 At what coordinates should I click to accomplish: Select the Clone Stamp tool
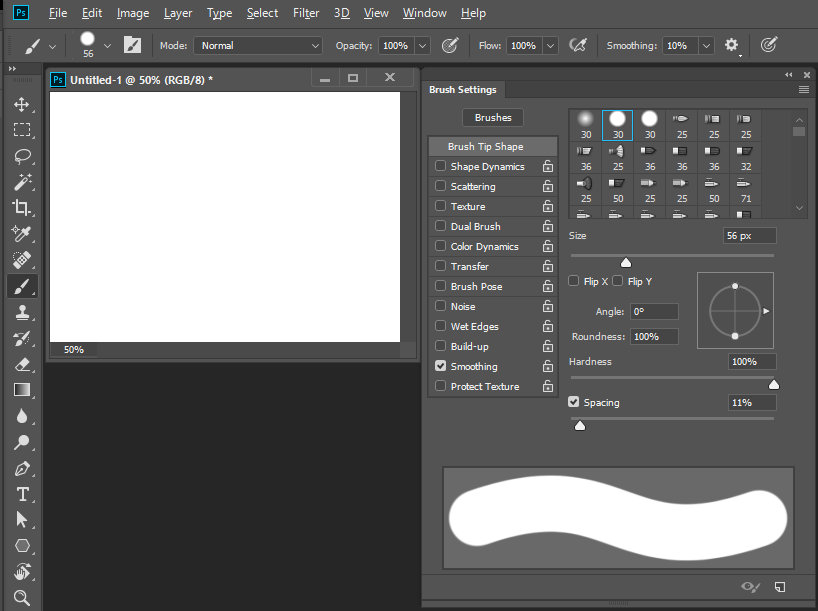(21, 312)
